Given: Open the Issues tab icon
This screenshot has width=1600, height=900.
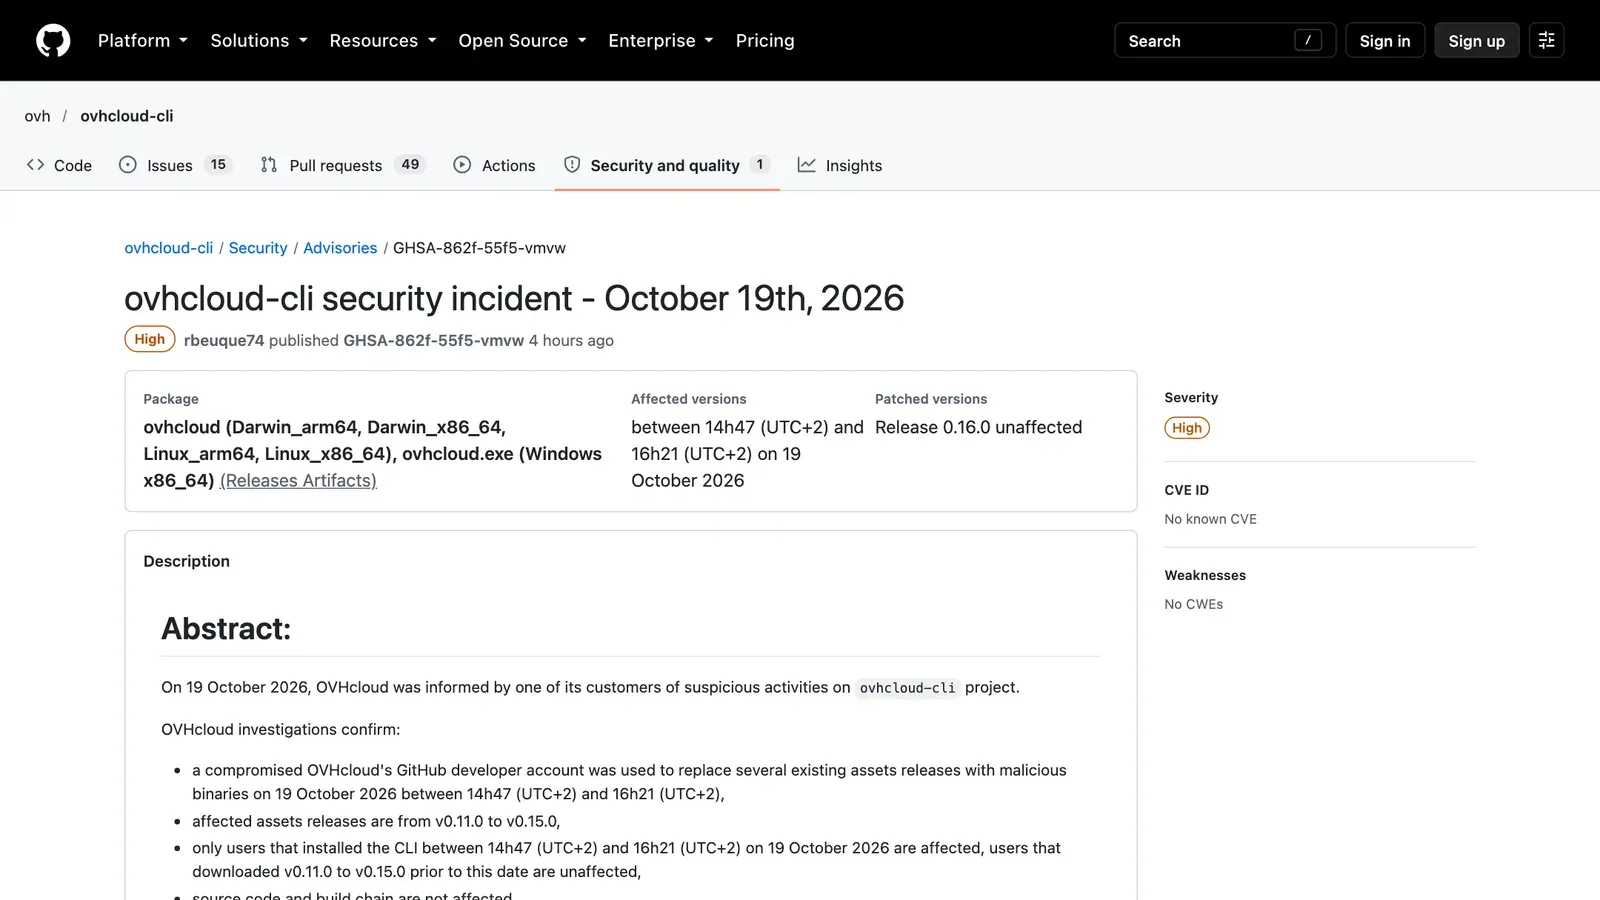Looking at the screenshot, I should pyautogui.click(x=128, y=165).
